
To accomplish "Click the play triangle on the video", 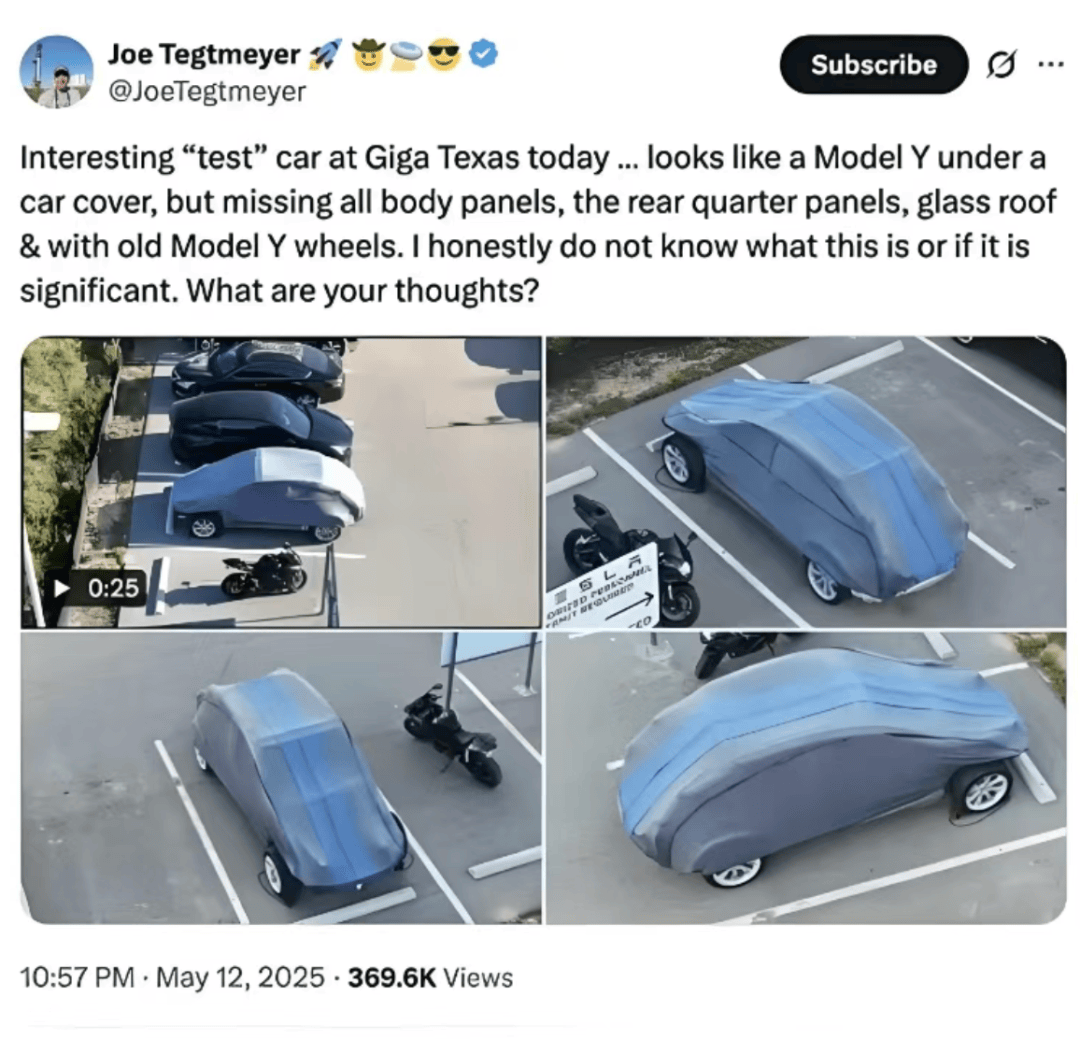I will 62,588.
